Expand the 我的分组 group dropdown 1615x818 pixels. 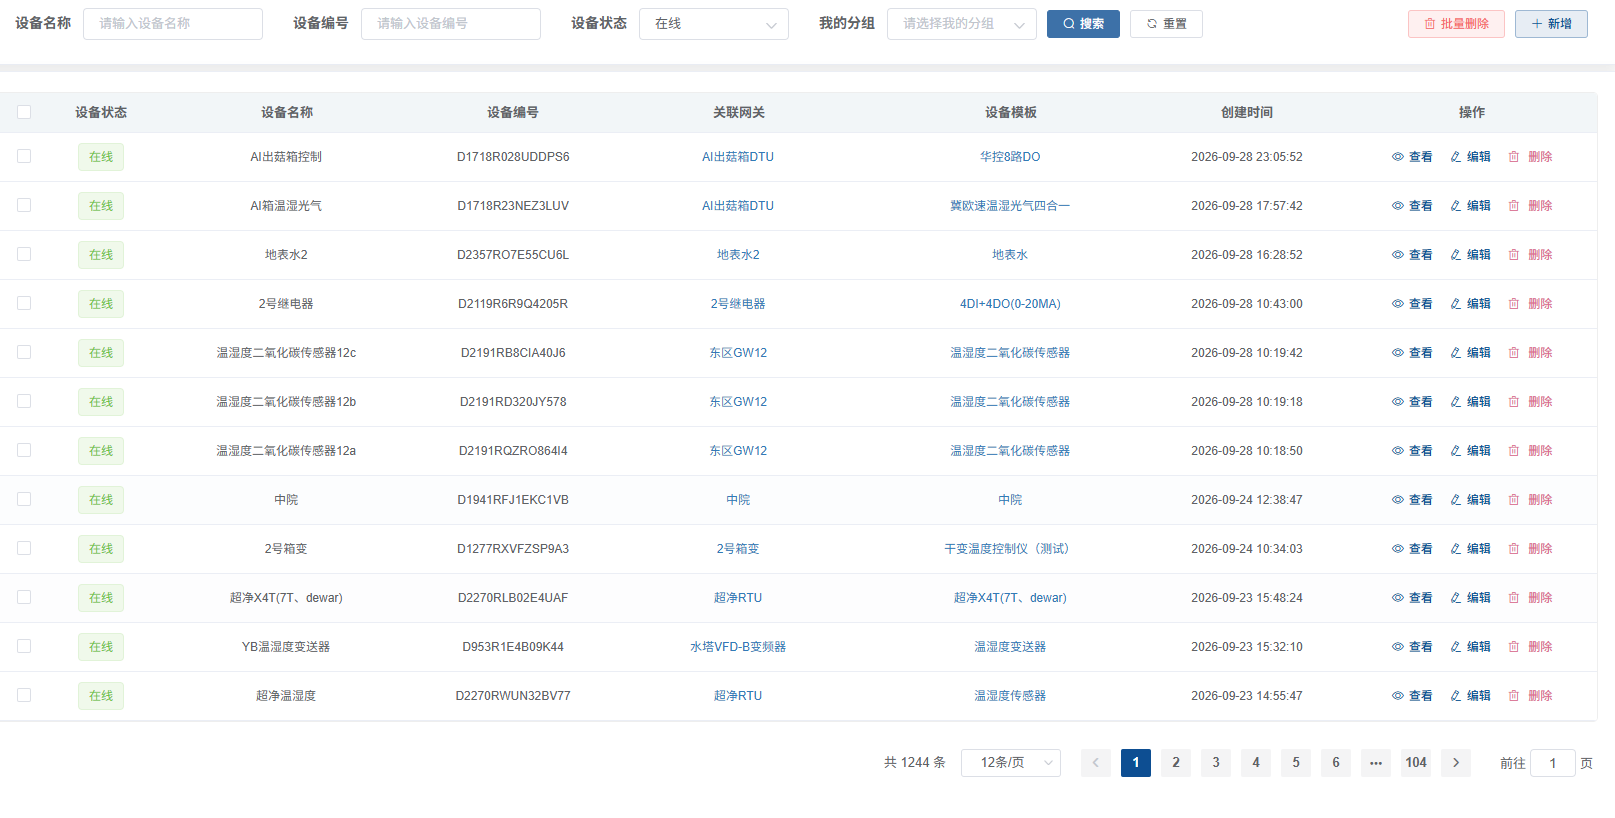(x=962, y=24)
